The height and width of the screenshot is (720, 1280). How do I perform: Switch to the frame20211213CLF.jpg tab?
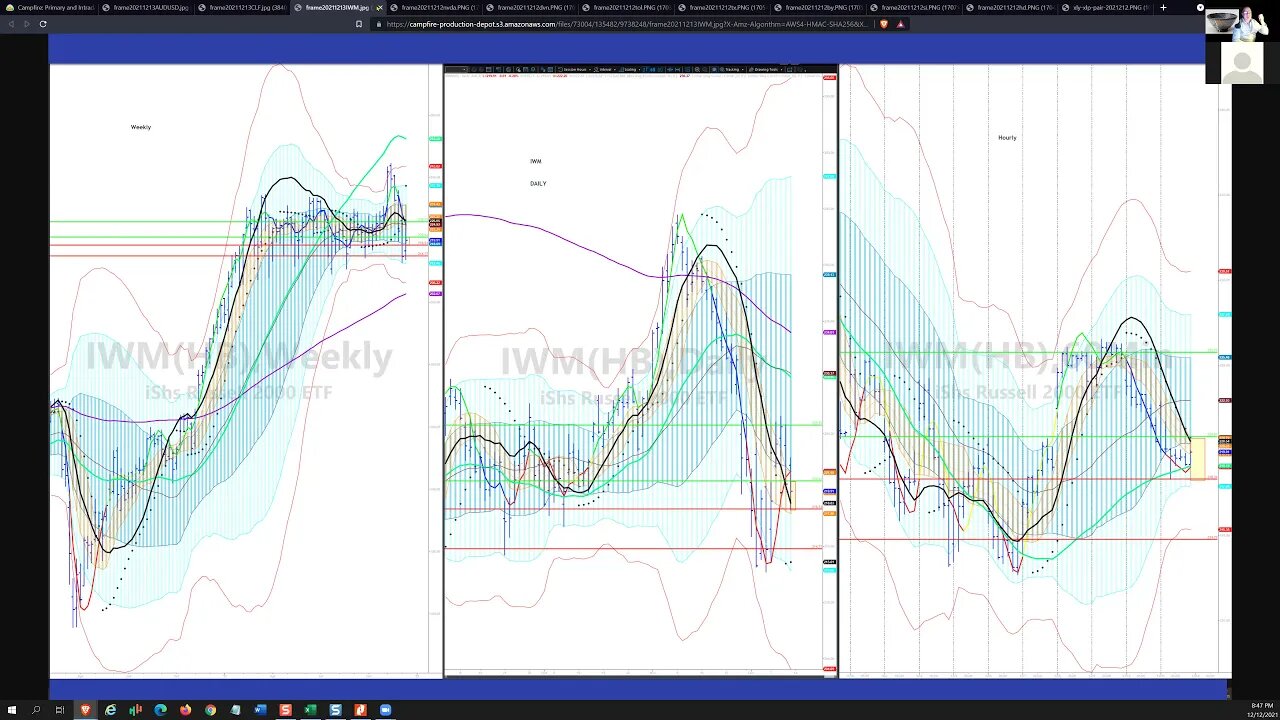click(x=241, y=7)
